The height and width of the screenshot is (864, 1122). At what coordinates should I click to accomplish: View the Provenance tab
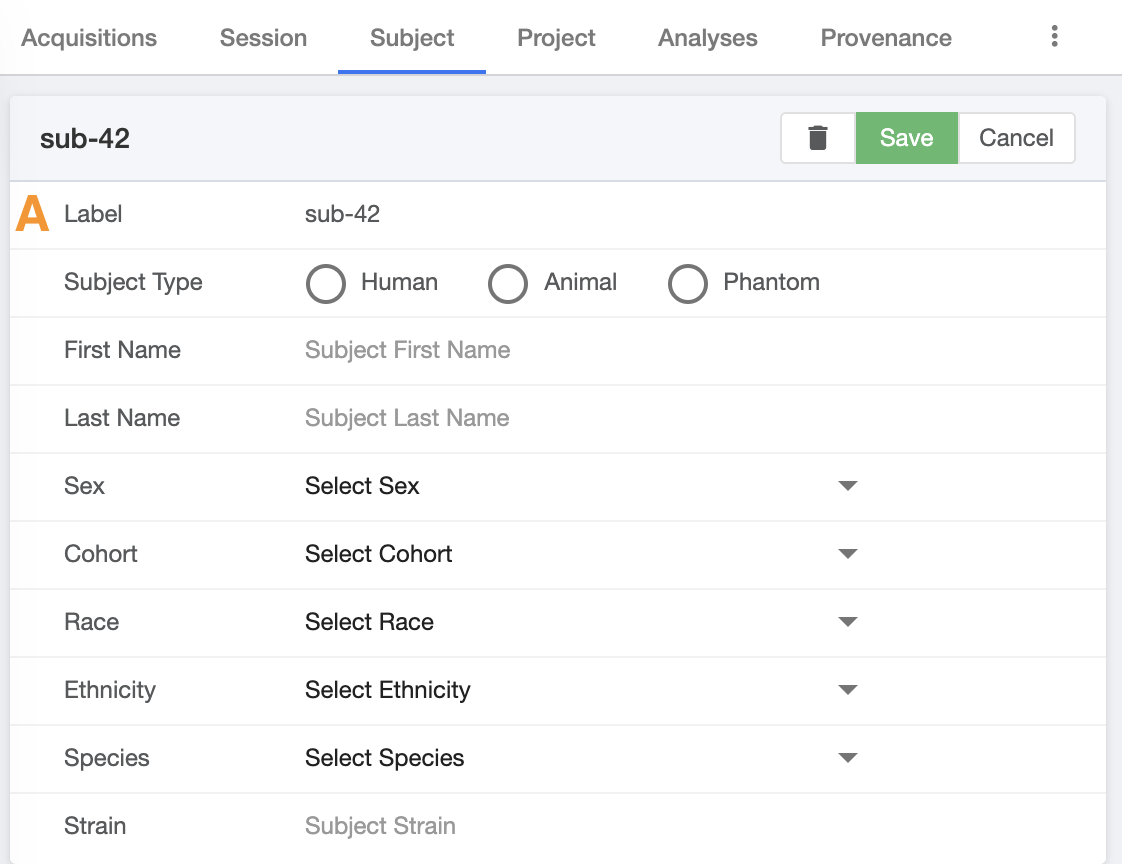click(886, 37)
